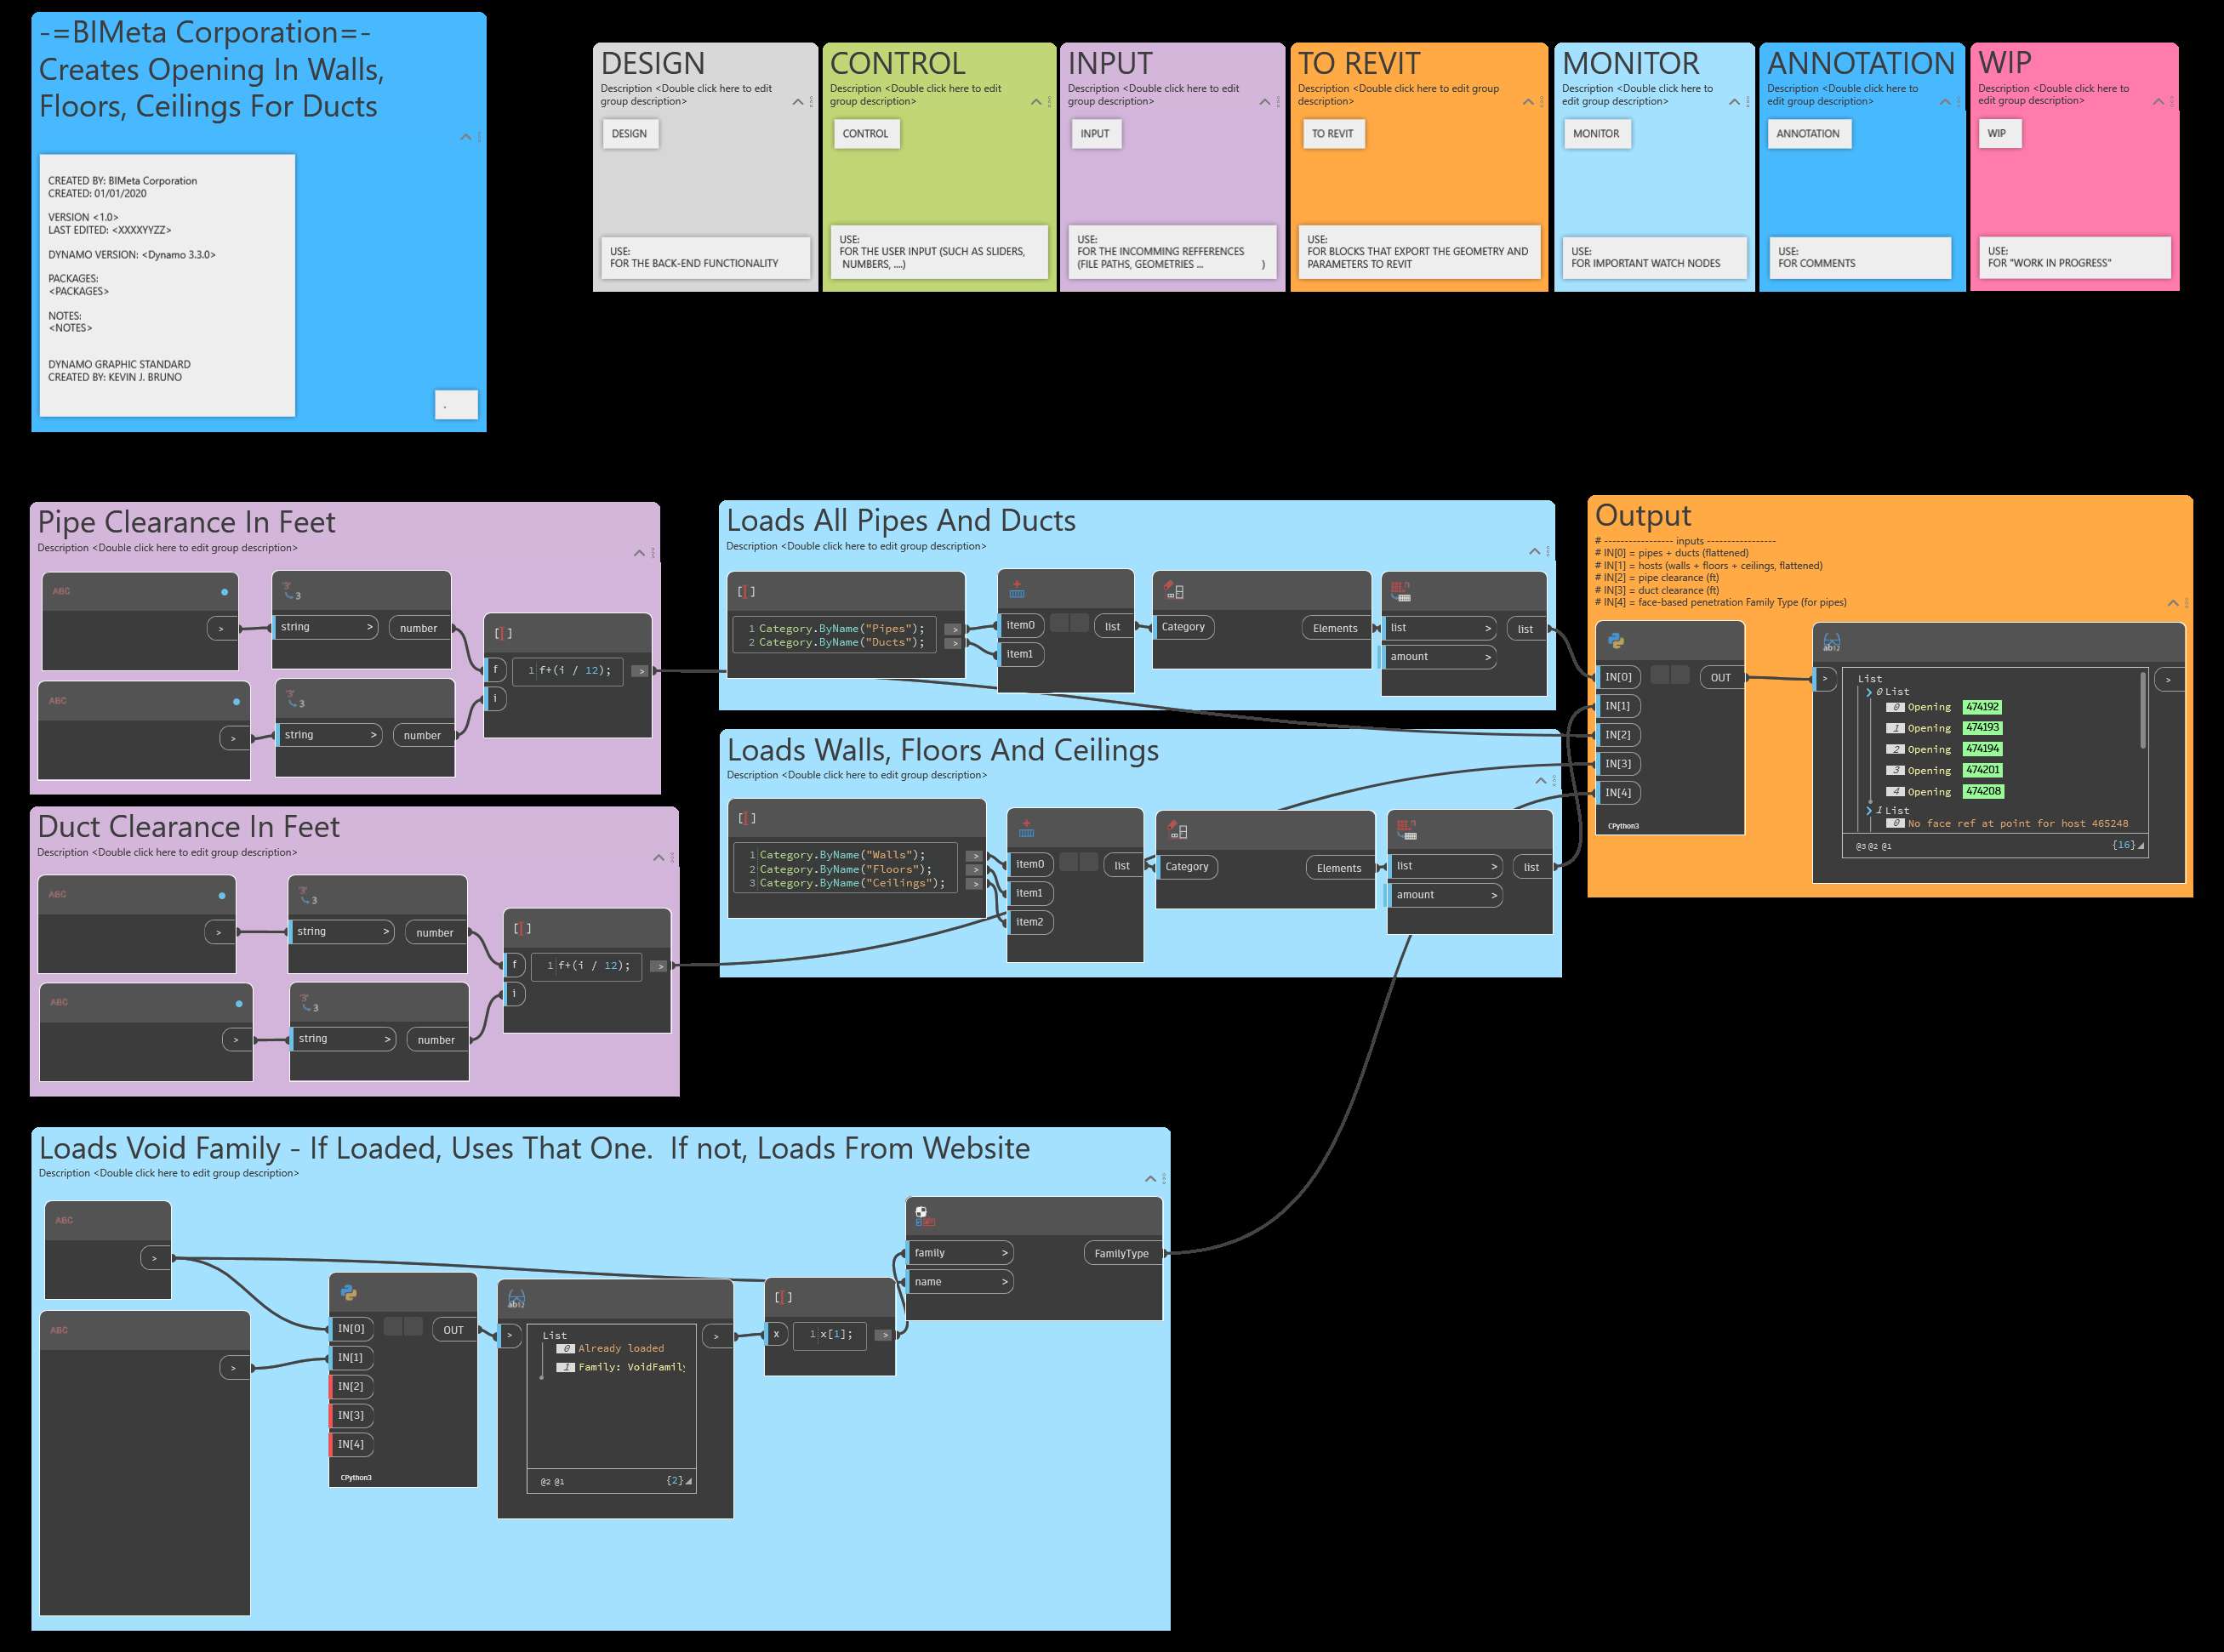Click the Python script icon in Output group
The image size is (2224, 1652).
[x=1616, y=641]
